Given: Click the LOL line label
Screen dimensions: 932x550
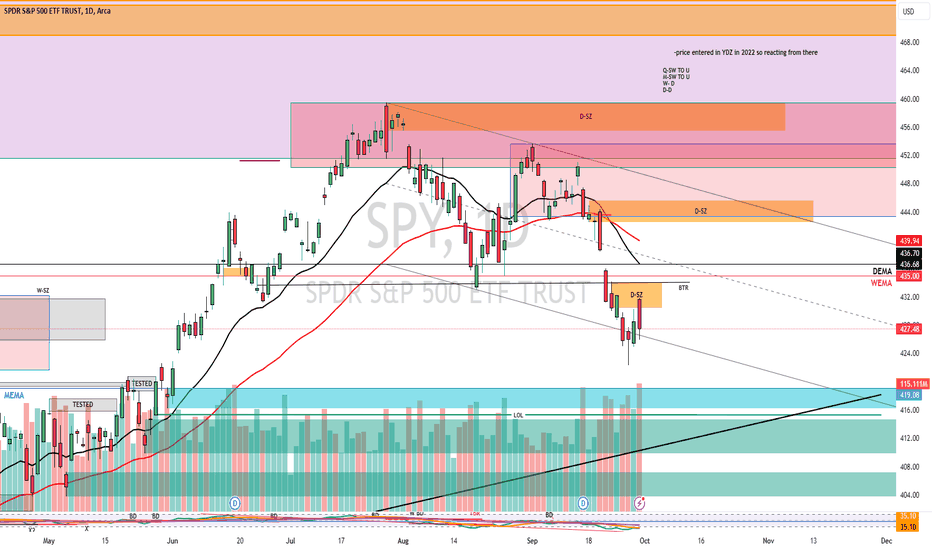Looking at the screenshot, I should (x=518, y=415).
